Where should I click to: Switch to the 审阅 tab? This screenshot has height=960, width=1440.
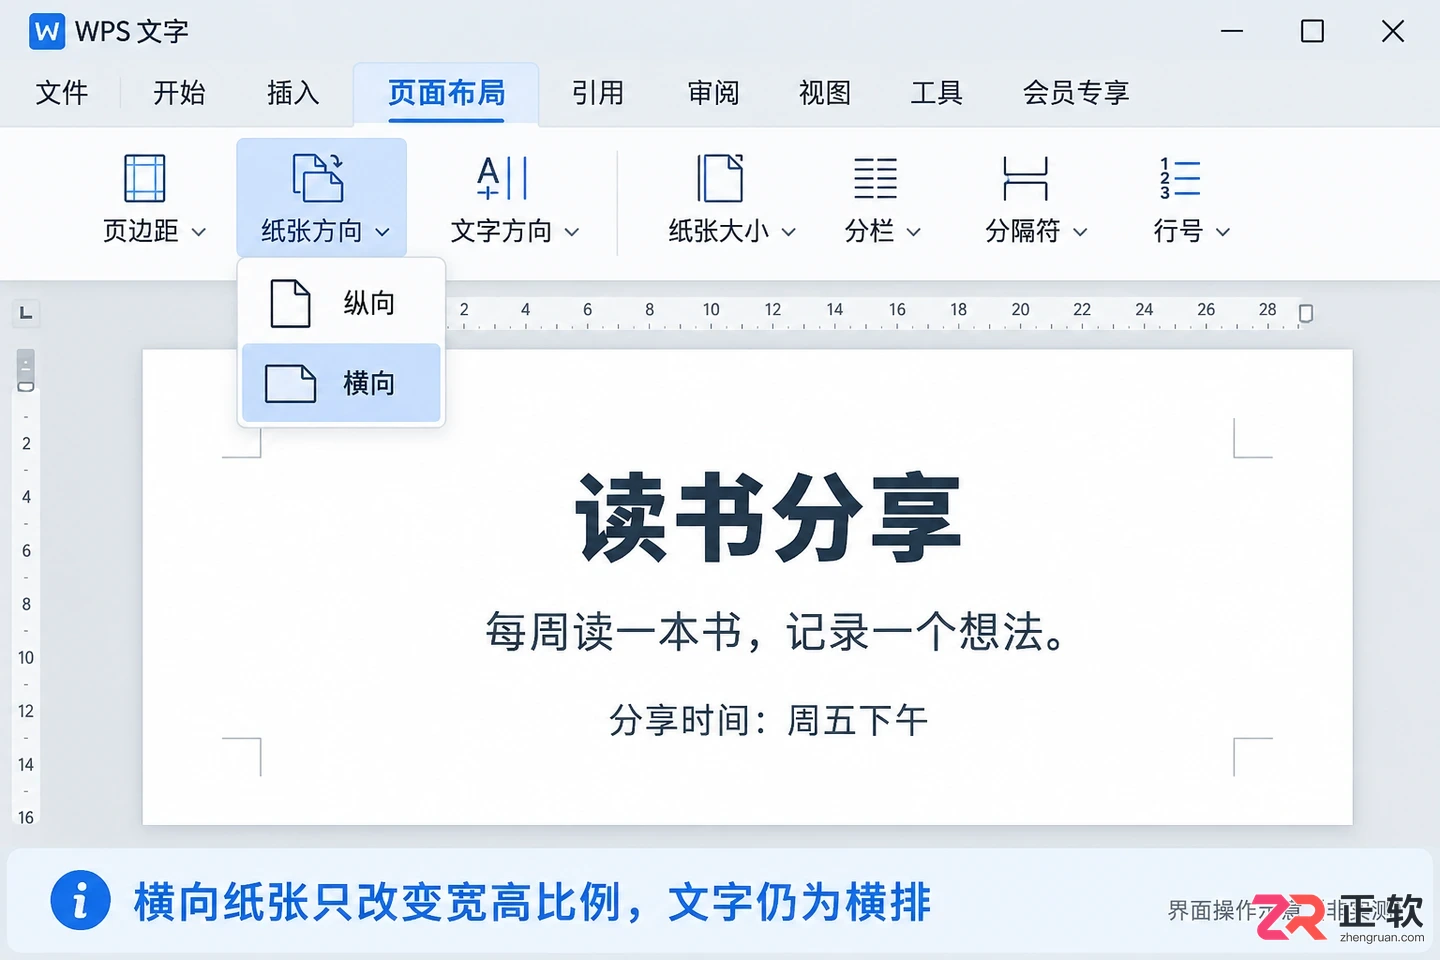pos(714,93)
